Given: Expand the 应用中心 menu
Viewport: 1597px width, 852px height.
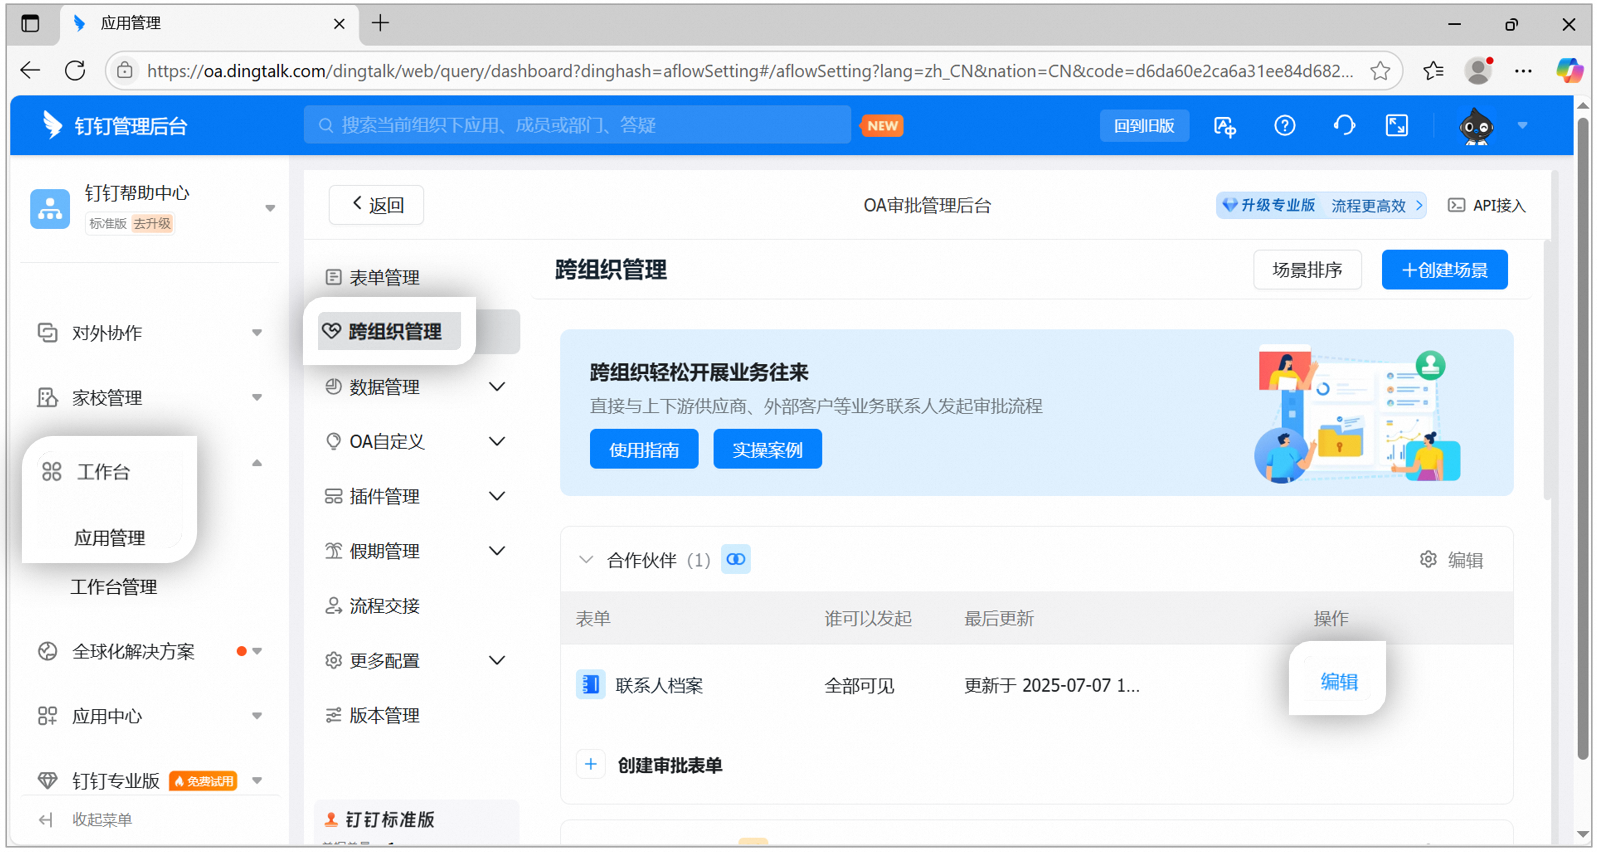Looking at the screenshot, I should [x=257, y=716].
